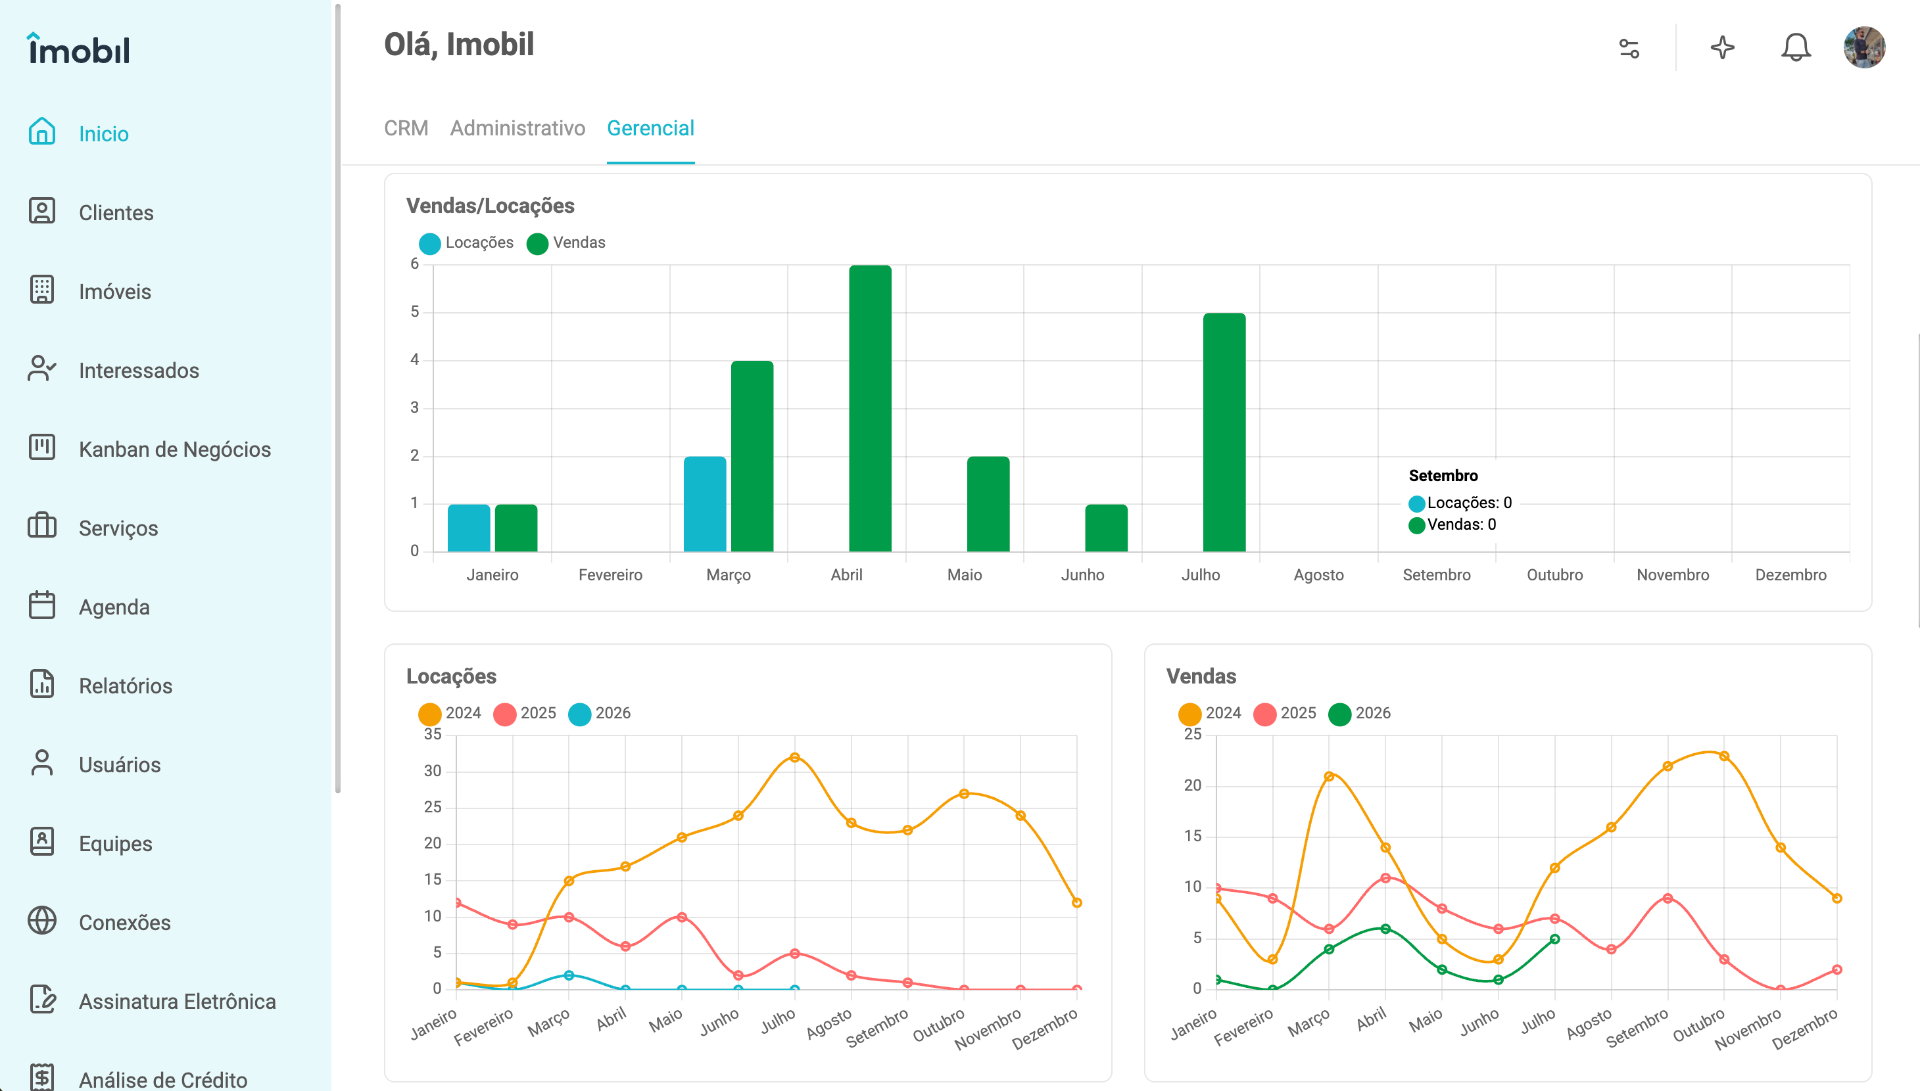Screen dimensions: 1920x1091
Task: Toggle 2024 series in Vendas chart
Action: pyautogui.click(x=1210, y=713)
